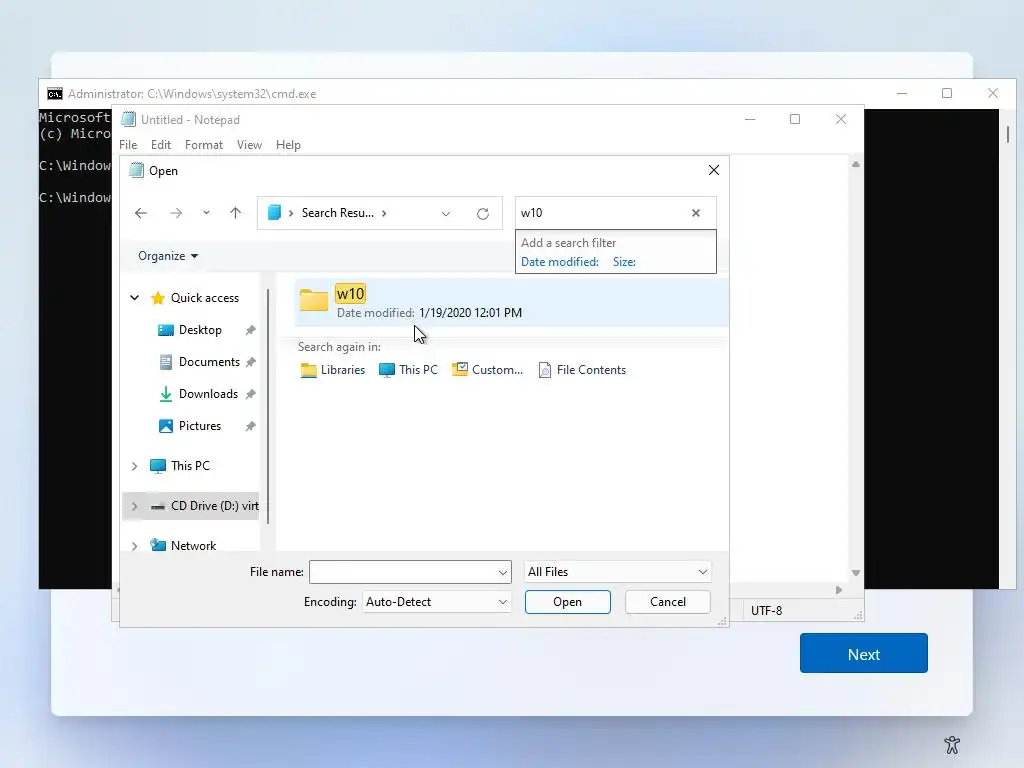1024x768 pixels.
Task: Open the File name dropdown arrow
Action: pyautogui.click(x=503, y=572)
